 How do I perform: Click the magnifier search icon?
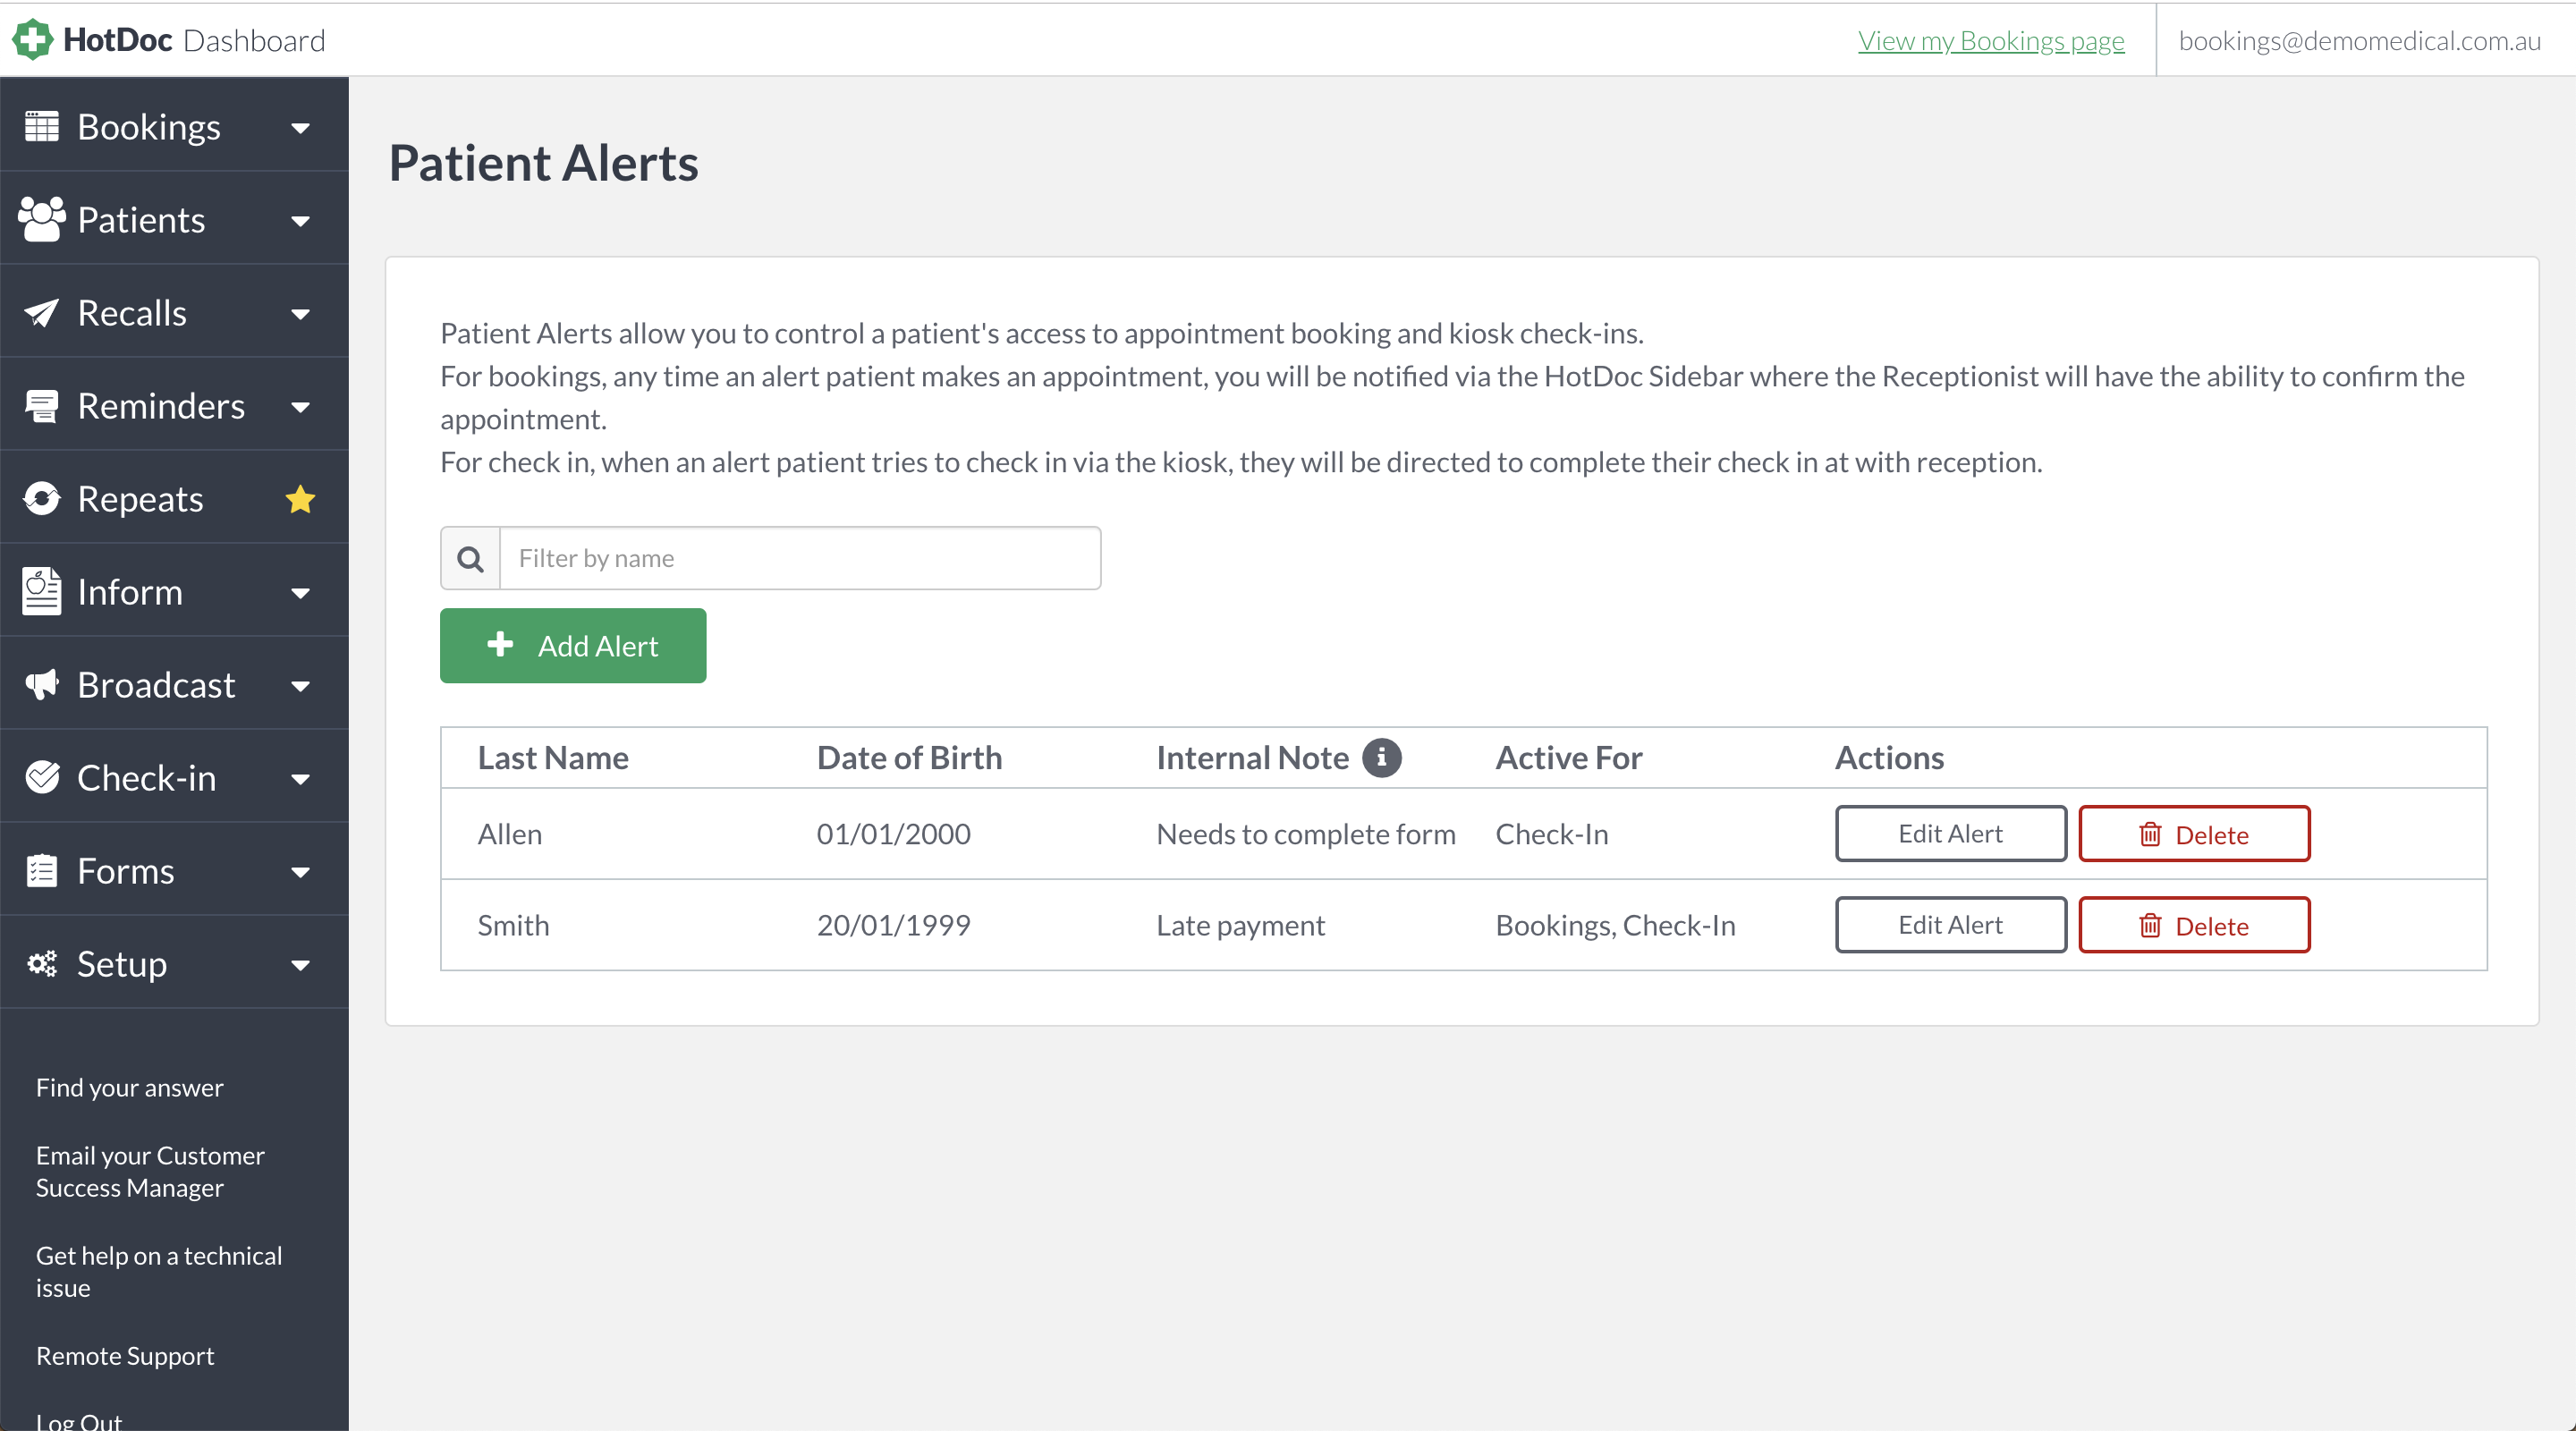[471, 558]
